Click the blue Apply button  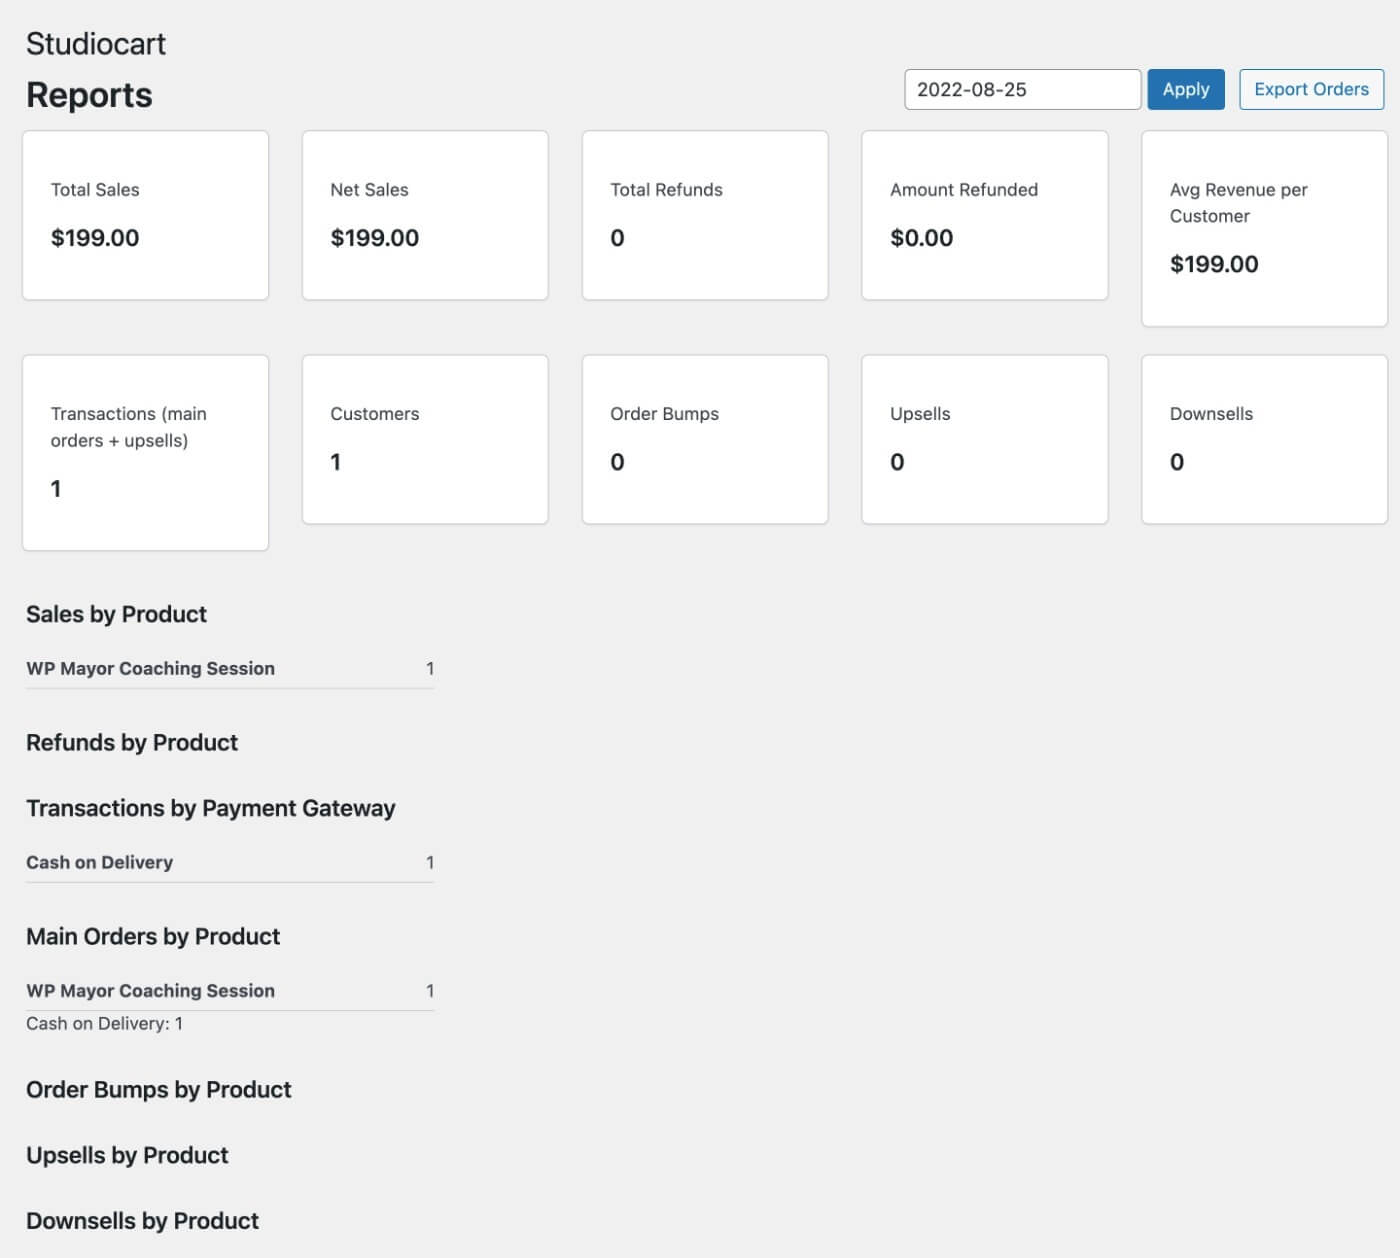1186,89
